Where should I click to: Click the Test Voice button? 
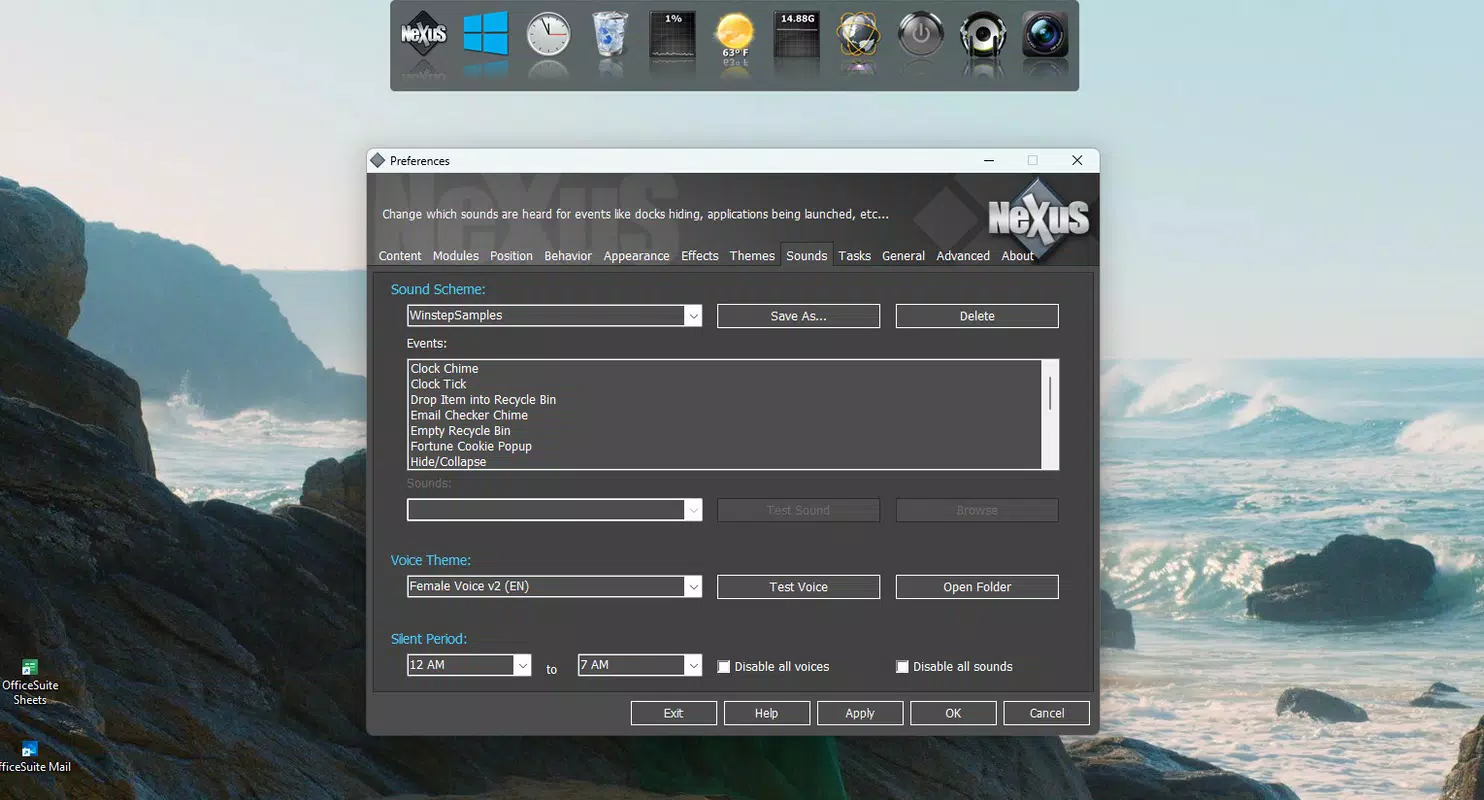click(798, 587)
